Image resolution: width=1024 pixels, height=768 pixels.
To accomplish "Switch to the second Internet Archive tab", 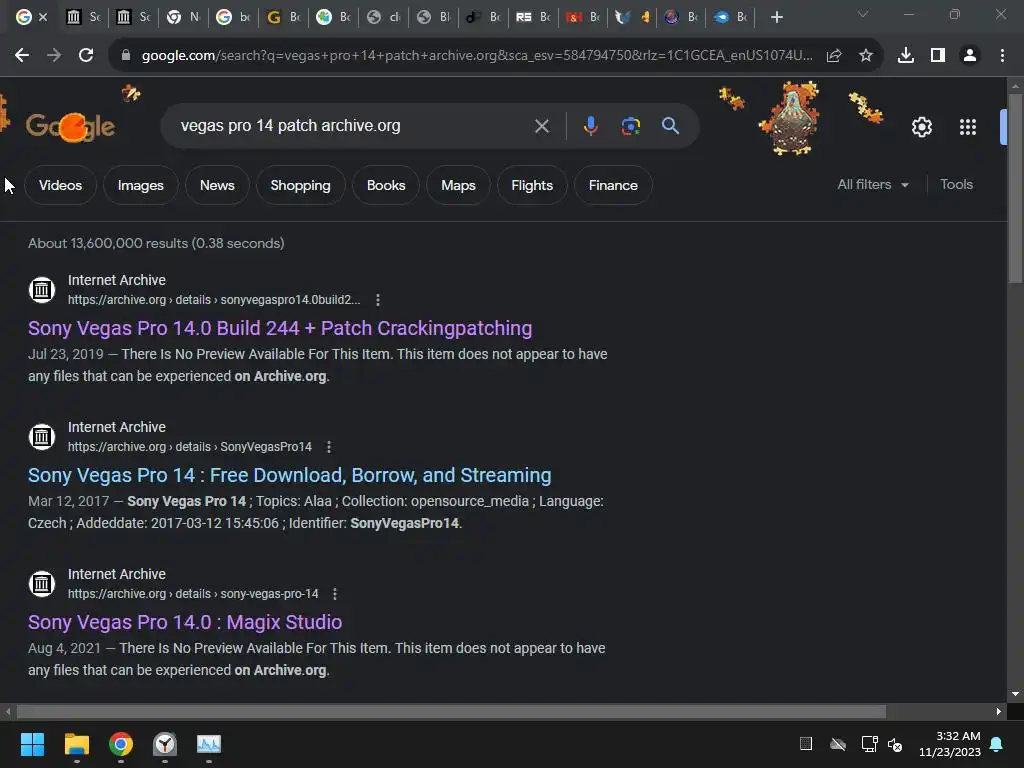I will pos(132,18).
